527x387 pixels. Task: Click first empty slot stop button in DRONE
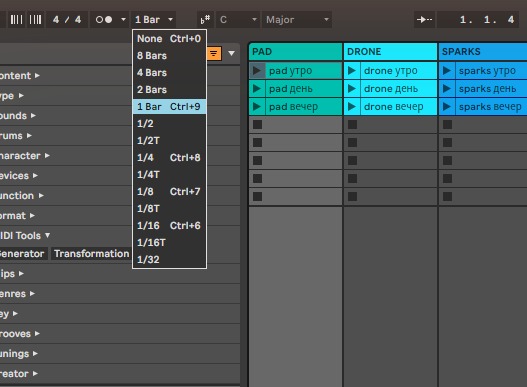[352, 125]
